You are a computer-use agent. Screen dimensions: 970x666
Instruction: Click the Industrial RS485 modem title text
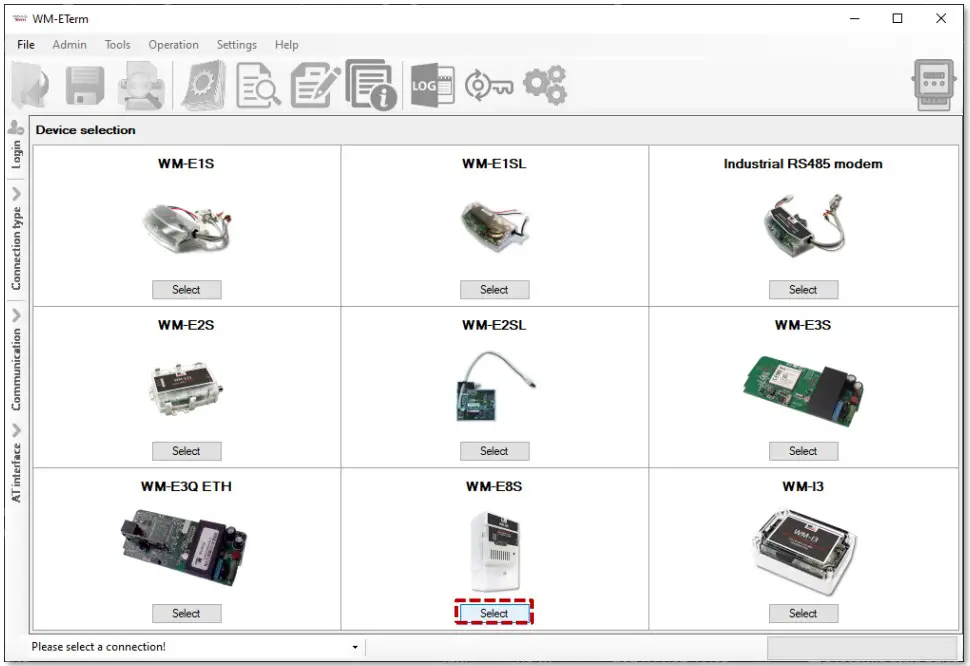tap(803, 164)
